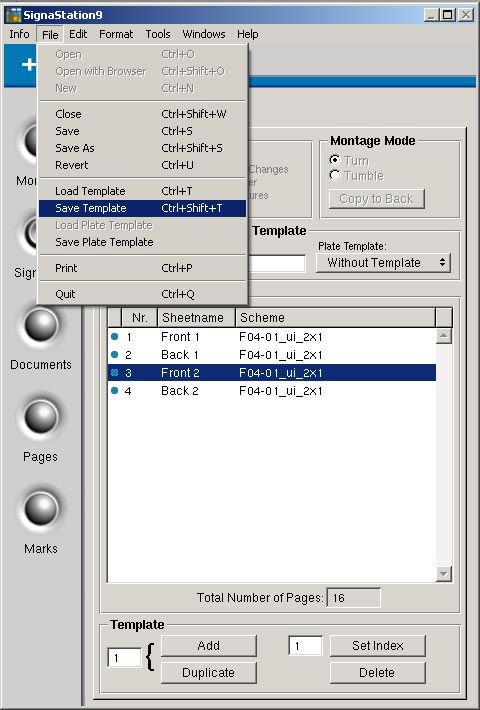Click the SignaStation9 title bar app icon
Viewport: 480px width, 710px height.
click(x=14, y=15)
